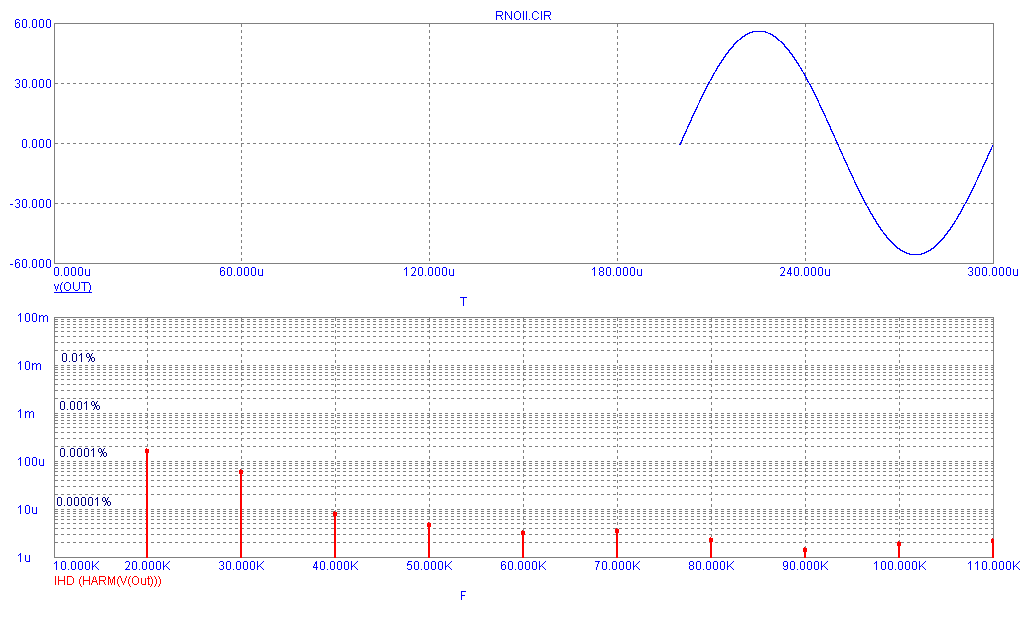Click the 0.01% annotation text

tap(78, 358)
